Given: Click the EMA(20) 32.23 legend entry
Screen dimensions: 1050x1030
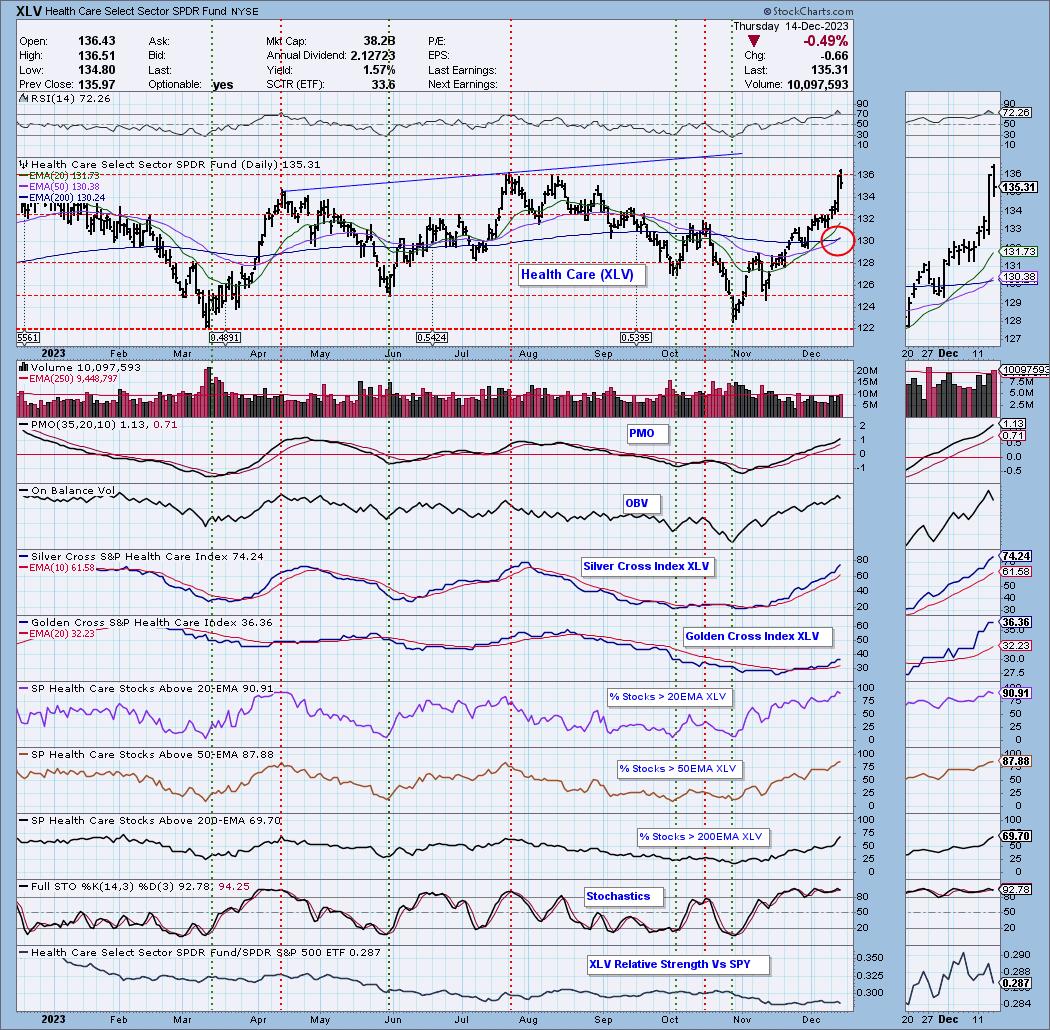Looking at the screenshot, I should (x=57, y=634).
